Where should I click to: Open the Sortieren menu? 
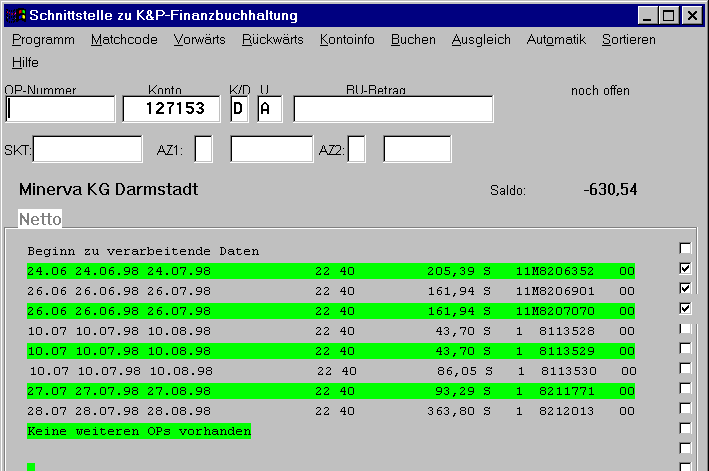click(x=628, y=40)
